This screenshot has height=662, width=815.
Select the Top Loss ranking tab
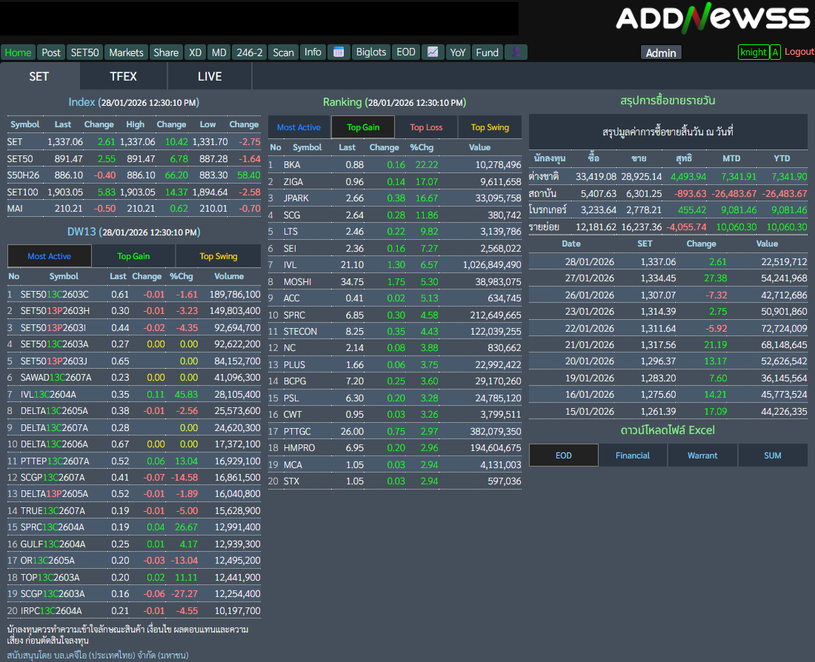(x=426, y=127)
